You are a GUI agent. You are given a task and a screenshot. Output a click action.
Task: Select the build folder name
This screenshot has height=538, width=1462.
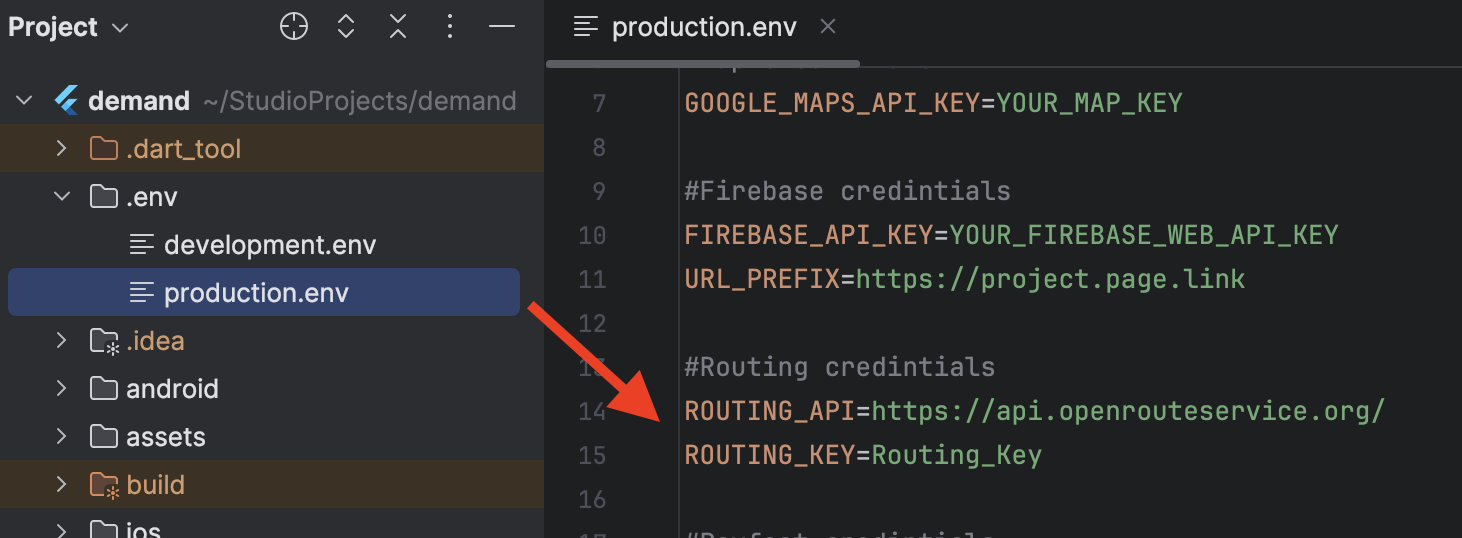155,485
